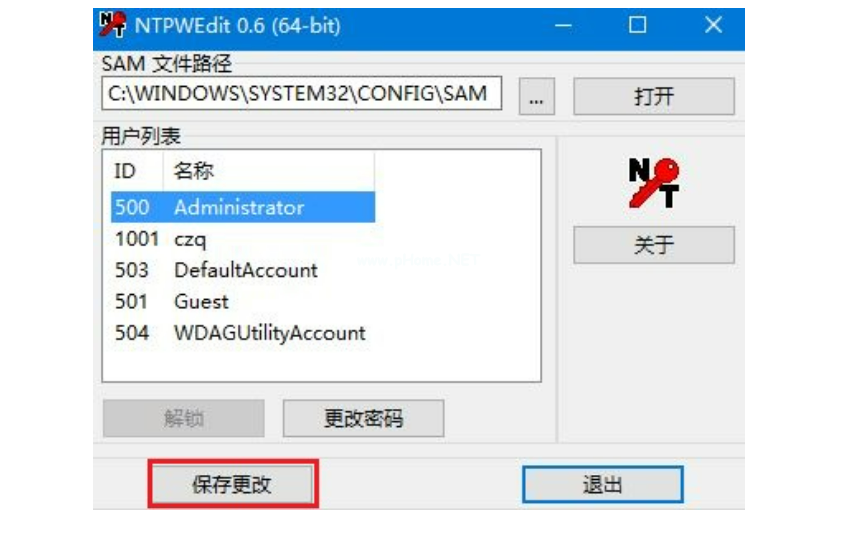Click the 退出 exit button

[603, 485]
